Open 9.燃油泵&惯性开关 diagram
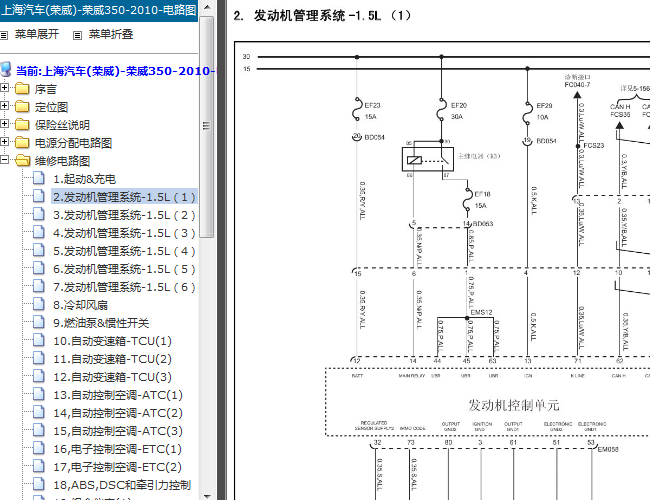Viewport: 650px width, 500px height. point(101,323)
